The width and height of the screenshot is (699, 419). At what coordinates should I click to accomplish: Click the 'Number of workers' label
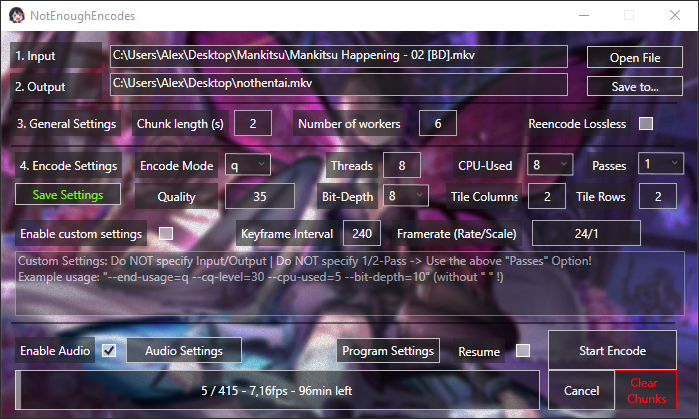coord(349,123)
